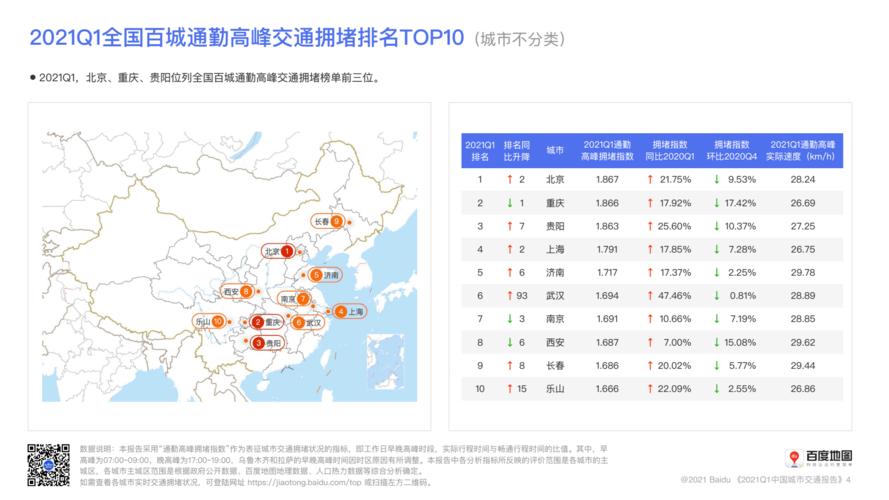Click the congestion index value 1.791
The image size is (889, 500).
click(x=607, y=249)
